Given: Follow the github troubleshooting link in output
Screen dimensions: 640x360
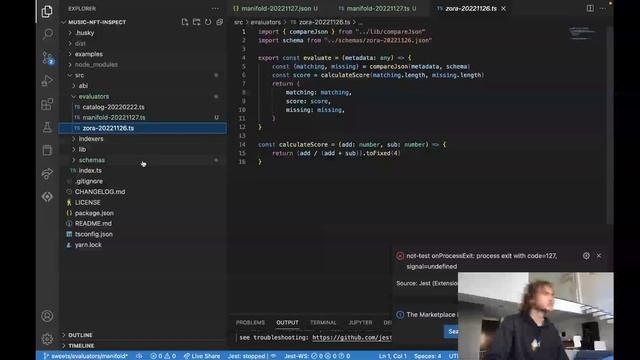Looking at the screenshot, I should tap(351, 338).
